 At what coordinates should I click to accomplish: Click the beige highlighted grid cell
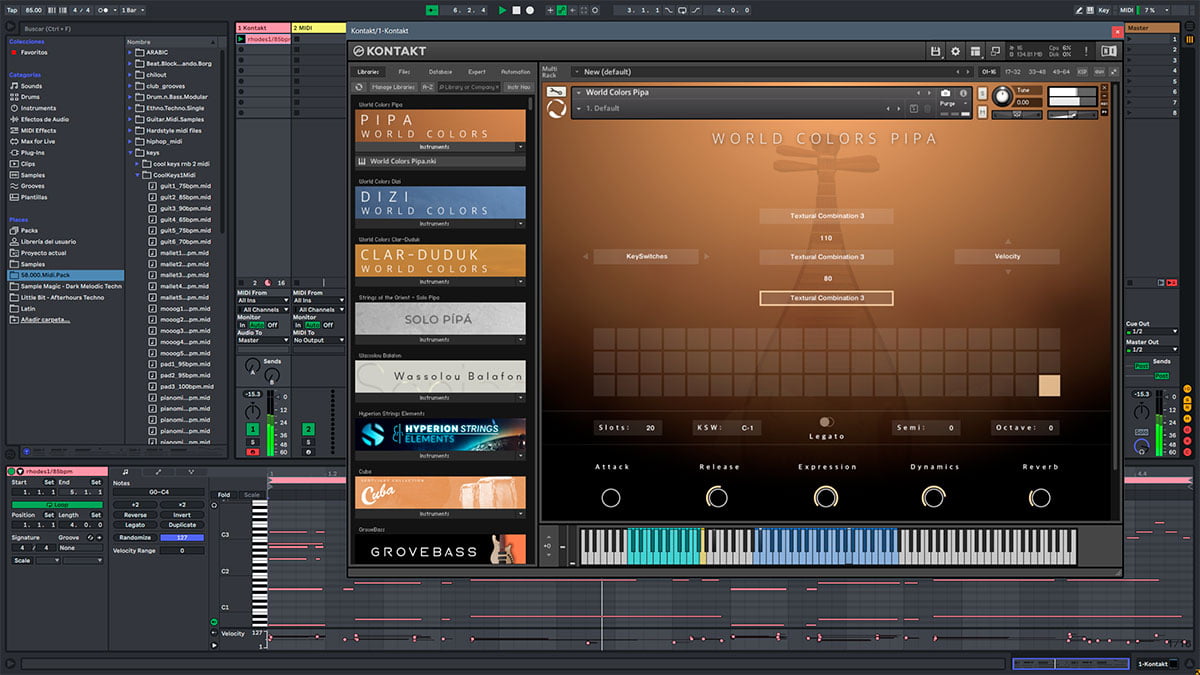point(1049,385)
